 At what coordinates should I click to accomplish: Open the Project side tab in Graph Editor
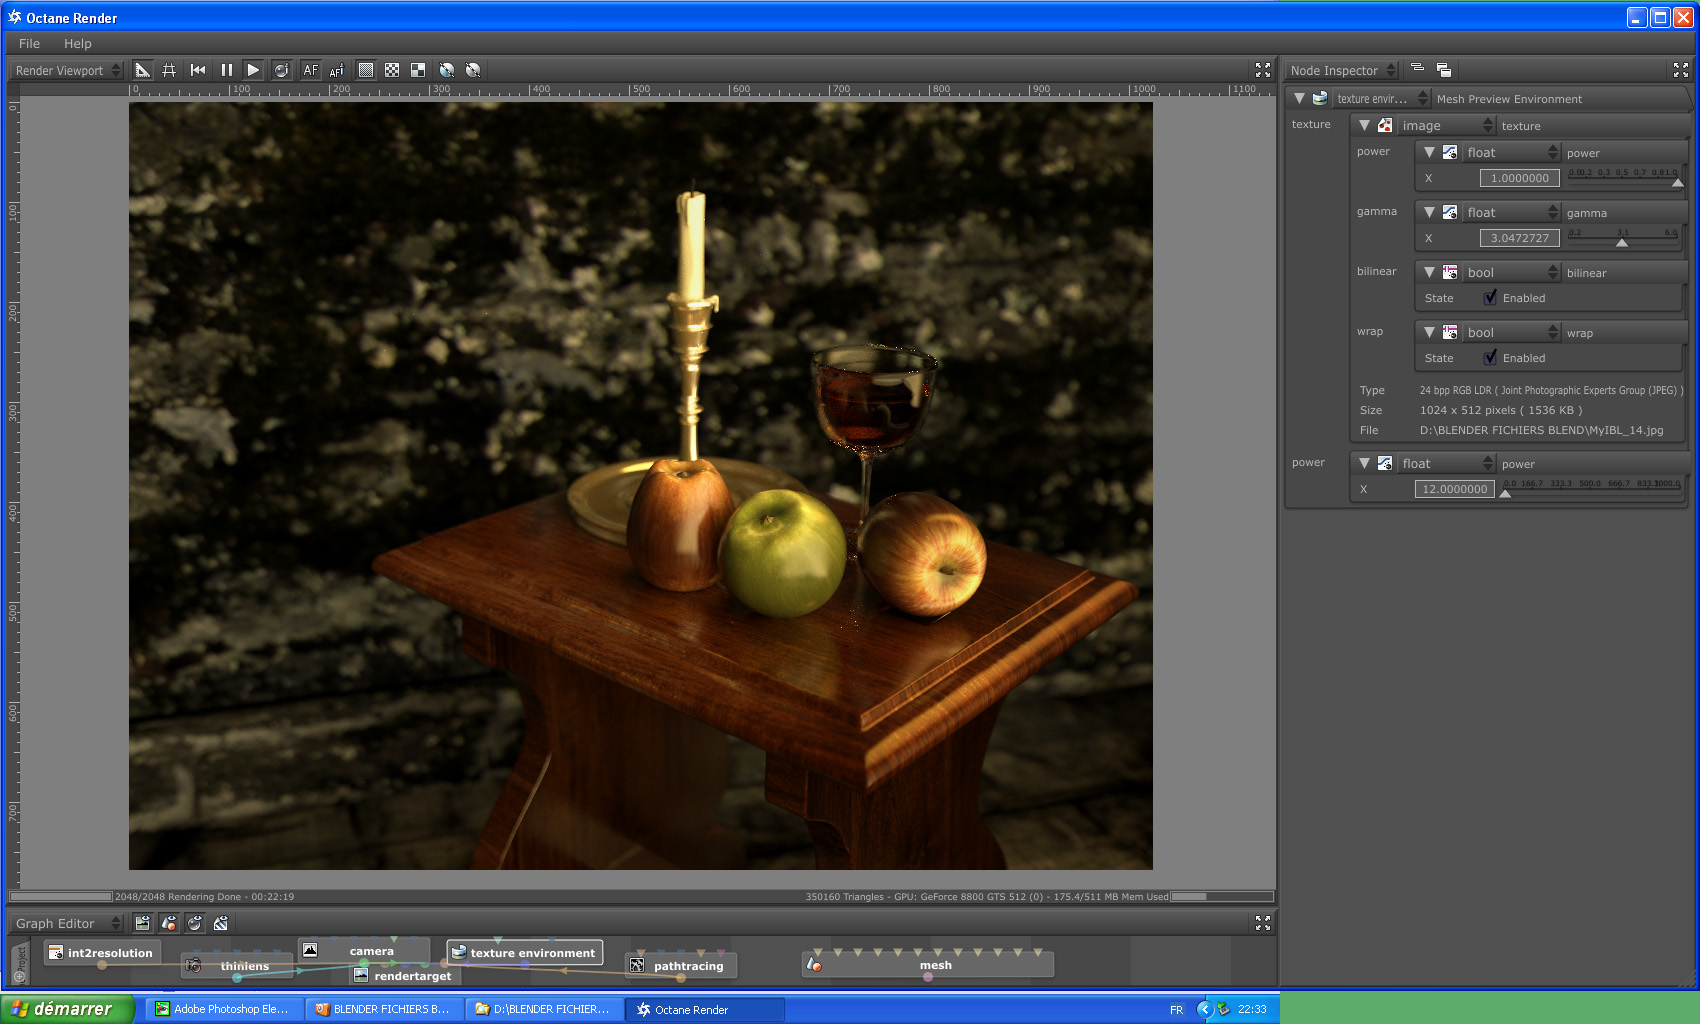click(20, 962)
